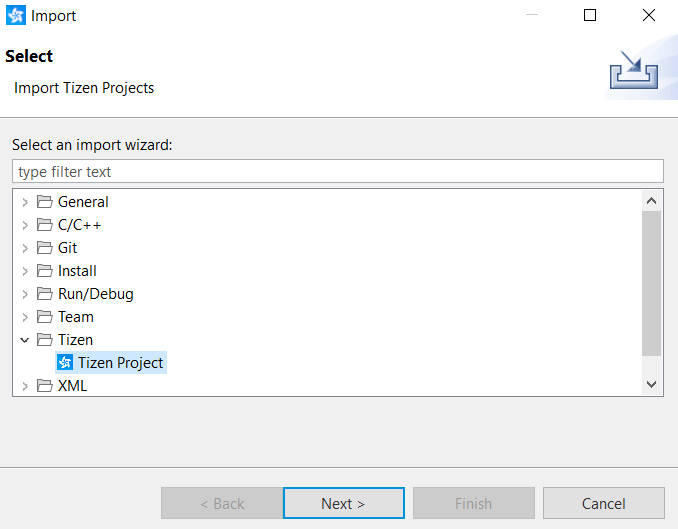Click the XML folder icon
This screenshot has height=529, width=678.
click(x=45, y=385)
